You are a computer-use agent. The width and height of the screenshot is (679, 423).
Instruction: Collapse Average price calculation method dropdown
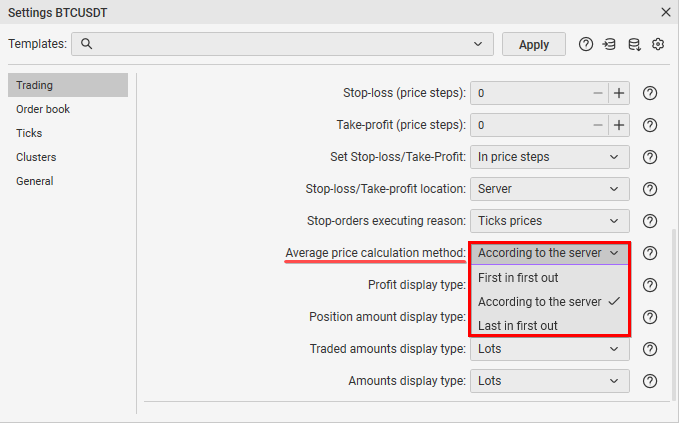click(550, 253)
